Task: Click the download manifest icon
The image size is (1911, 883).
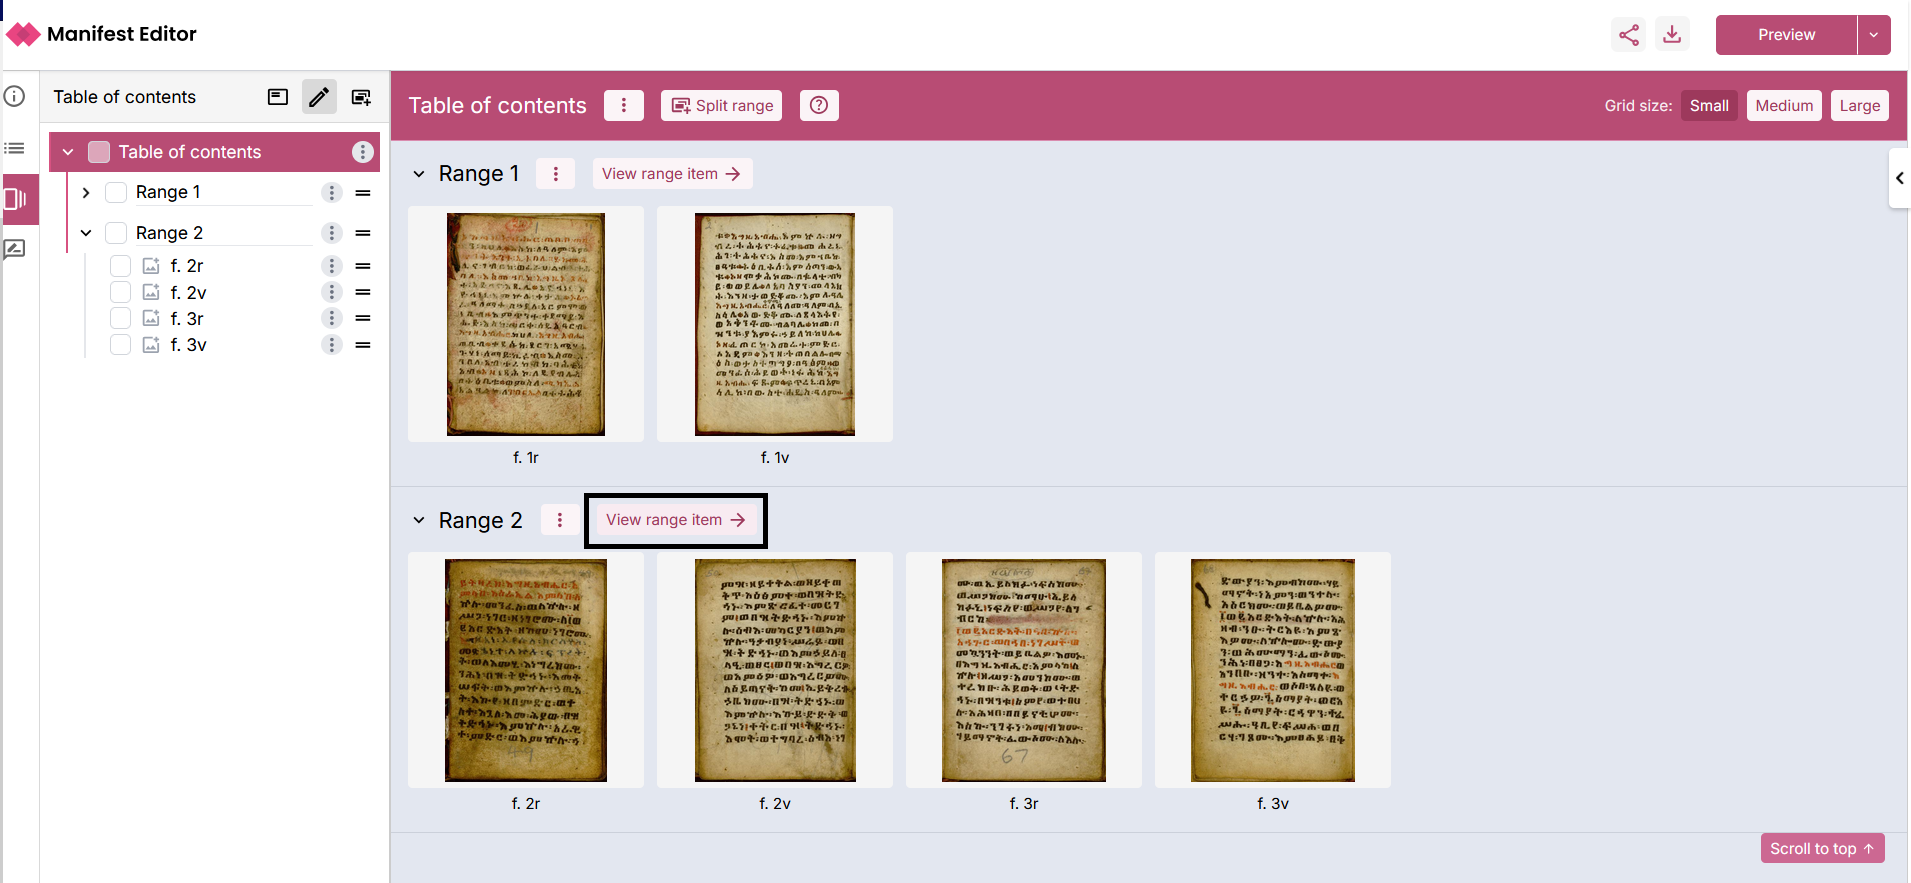Action: click(x=1672, y=35)
